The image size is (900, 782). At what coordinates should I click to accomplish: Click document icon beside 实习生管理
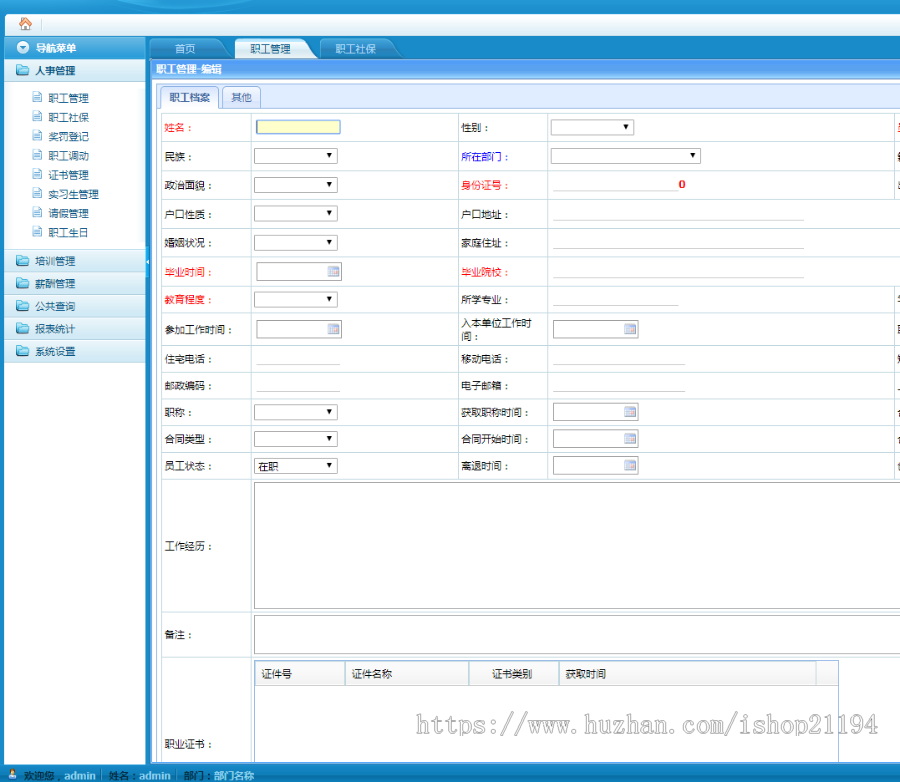(x=37, y=193)
